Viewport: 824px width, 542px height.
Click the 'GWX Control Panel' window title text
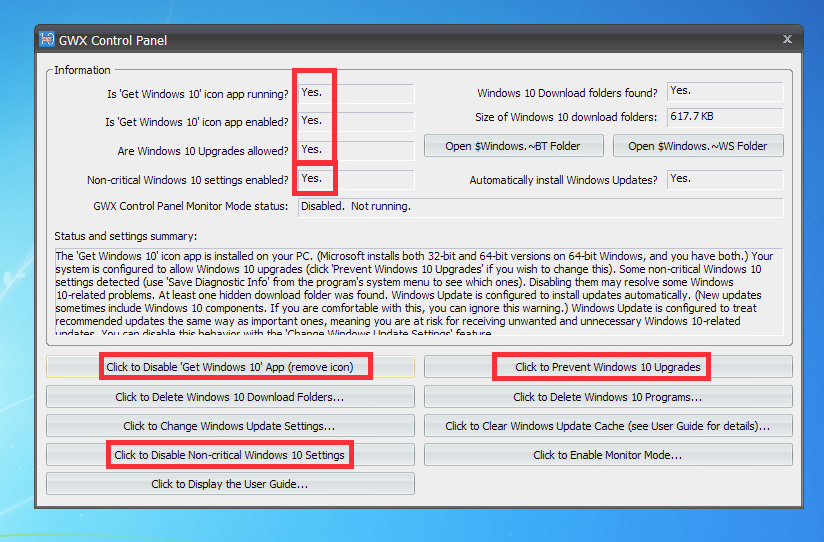pos(113,40)
